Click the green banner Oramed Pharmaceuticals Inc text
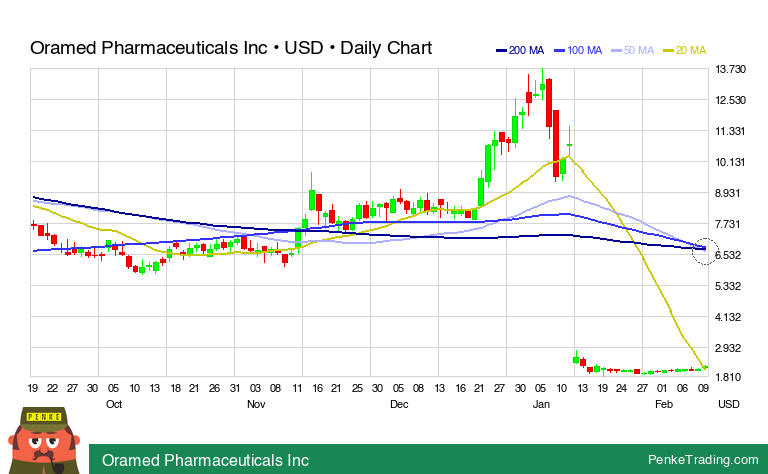The image size is (768, 474). tap(205, 460)
